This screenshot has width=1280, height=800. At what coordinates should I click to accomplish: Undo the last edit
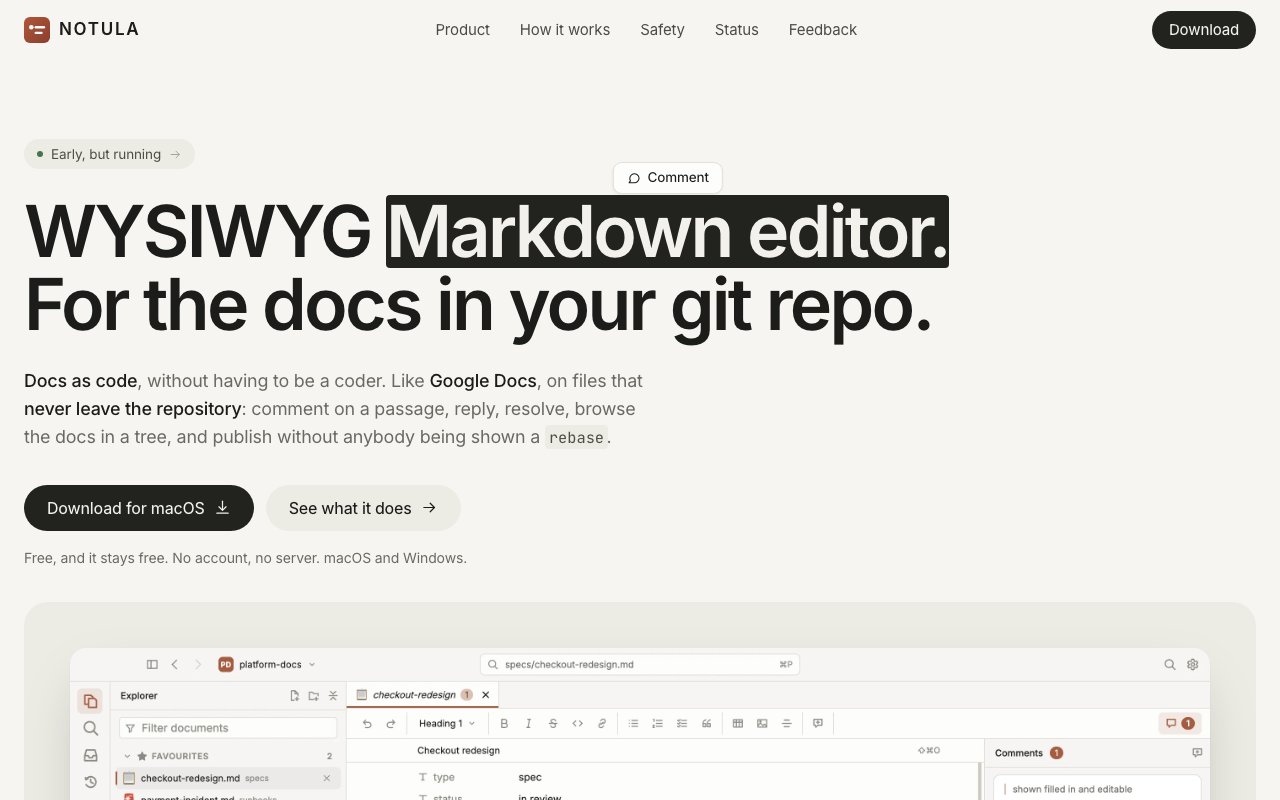367,723
